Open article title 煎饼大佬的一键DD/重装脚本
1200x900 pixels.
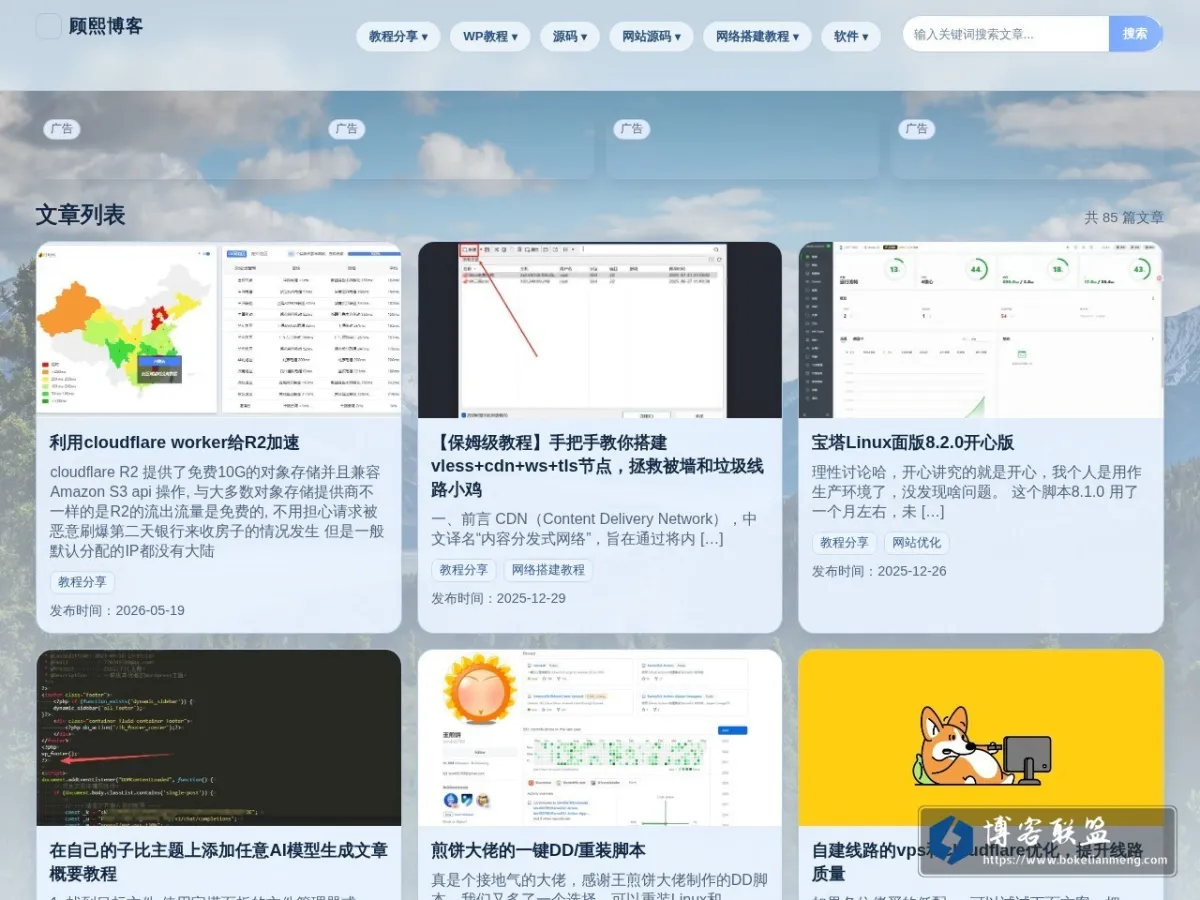point(538,850)
